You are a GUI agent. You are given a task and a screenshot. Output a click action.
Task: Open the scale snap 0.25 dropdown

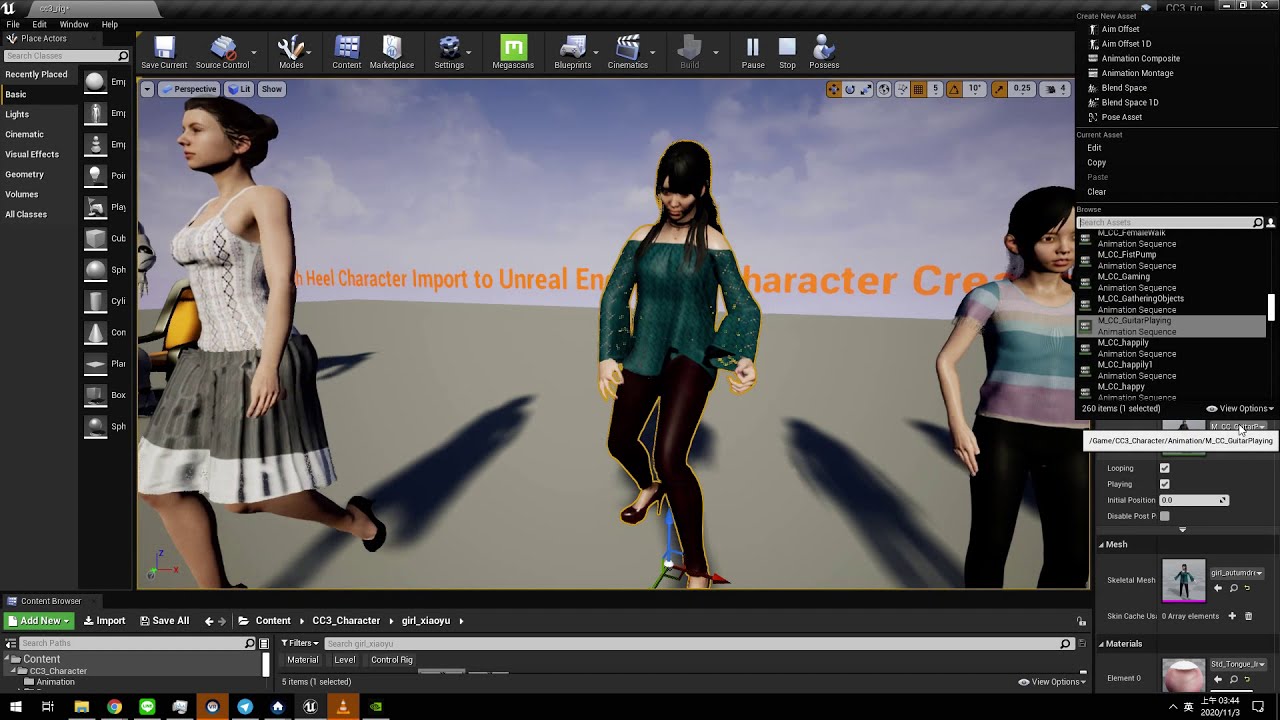click(x=1022, y=89)
